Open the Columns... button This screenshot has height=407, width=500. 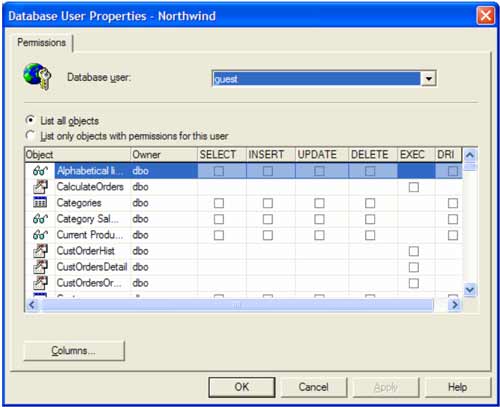[74, 351]
